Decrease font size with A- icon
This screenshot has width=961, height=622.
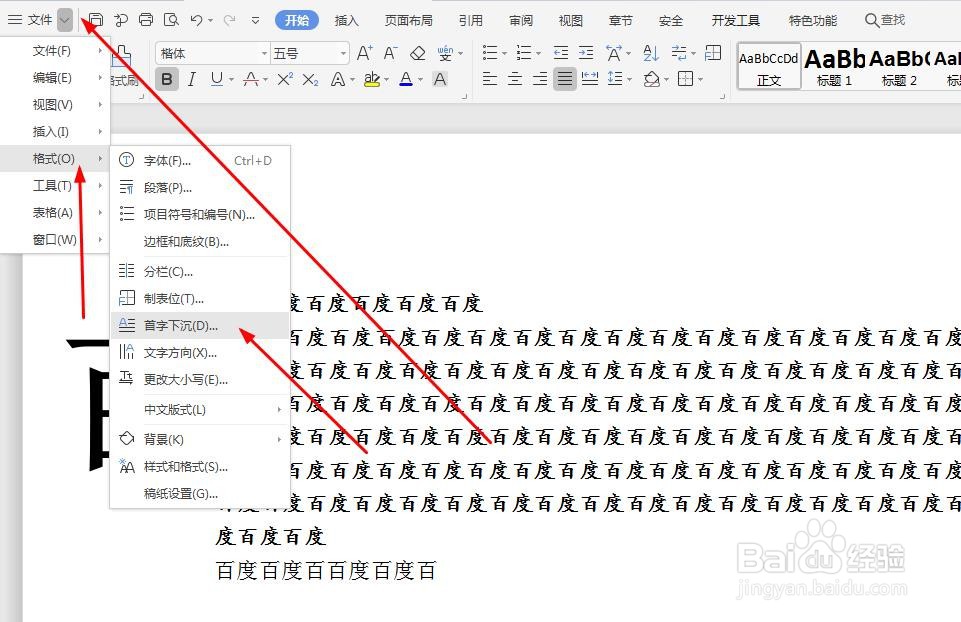pyautogui.click(x=390, y=53)
